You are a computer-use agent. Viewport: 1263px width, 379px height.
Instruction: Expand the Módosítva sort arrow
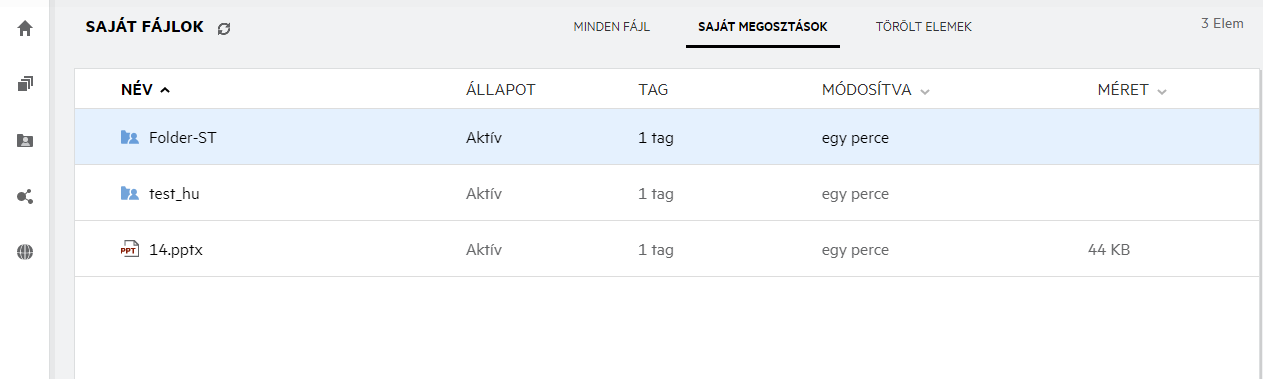point(925,91)
